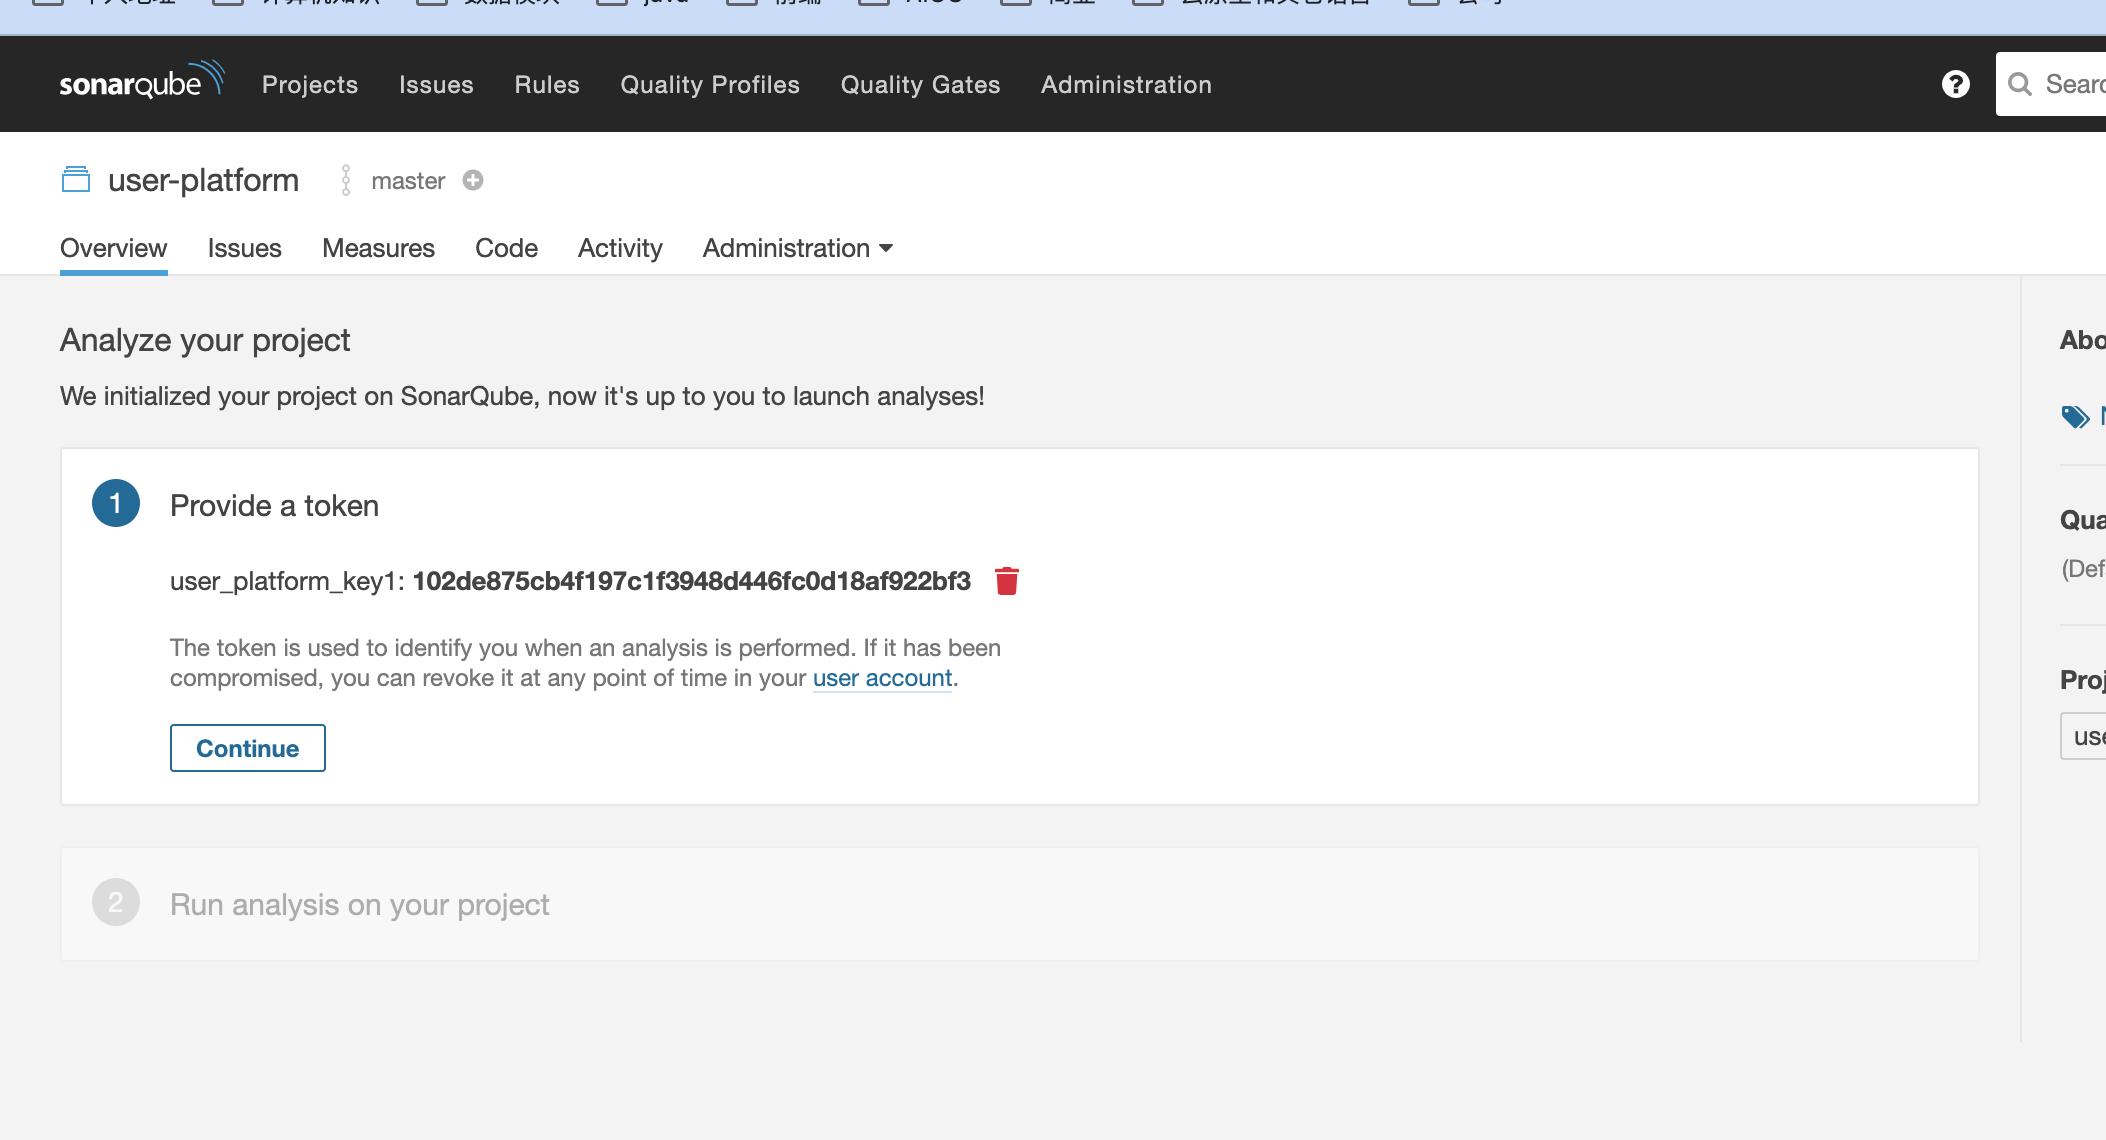Open Issues in the top navigation bar
The width and height of the screenshot is (2106, 1140).
[x=436, y=85]
